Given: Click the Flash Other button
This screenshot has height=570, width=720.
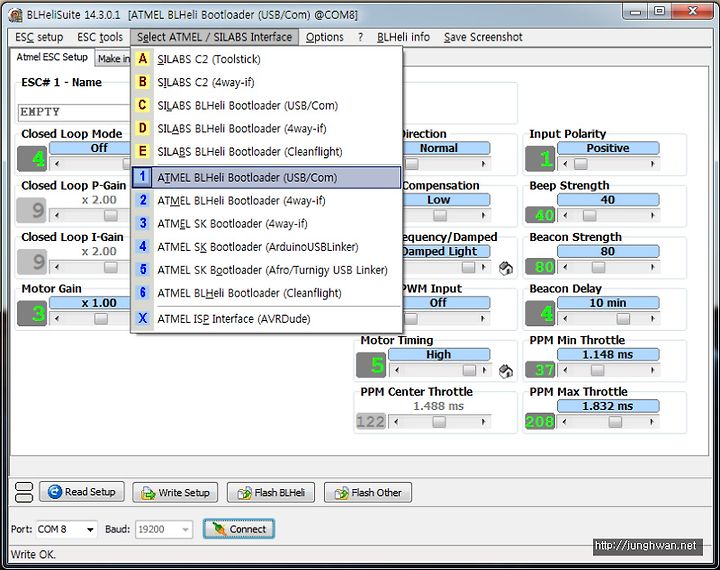Looking at the screenshot, I should point(368,493).
